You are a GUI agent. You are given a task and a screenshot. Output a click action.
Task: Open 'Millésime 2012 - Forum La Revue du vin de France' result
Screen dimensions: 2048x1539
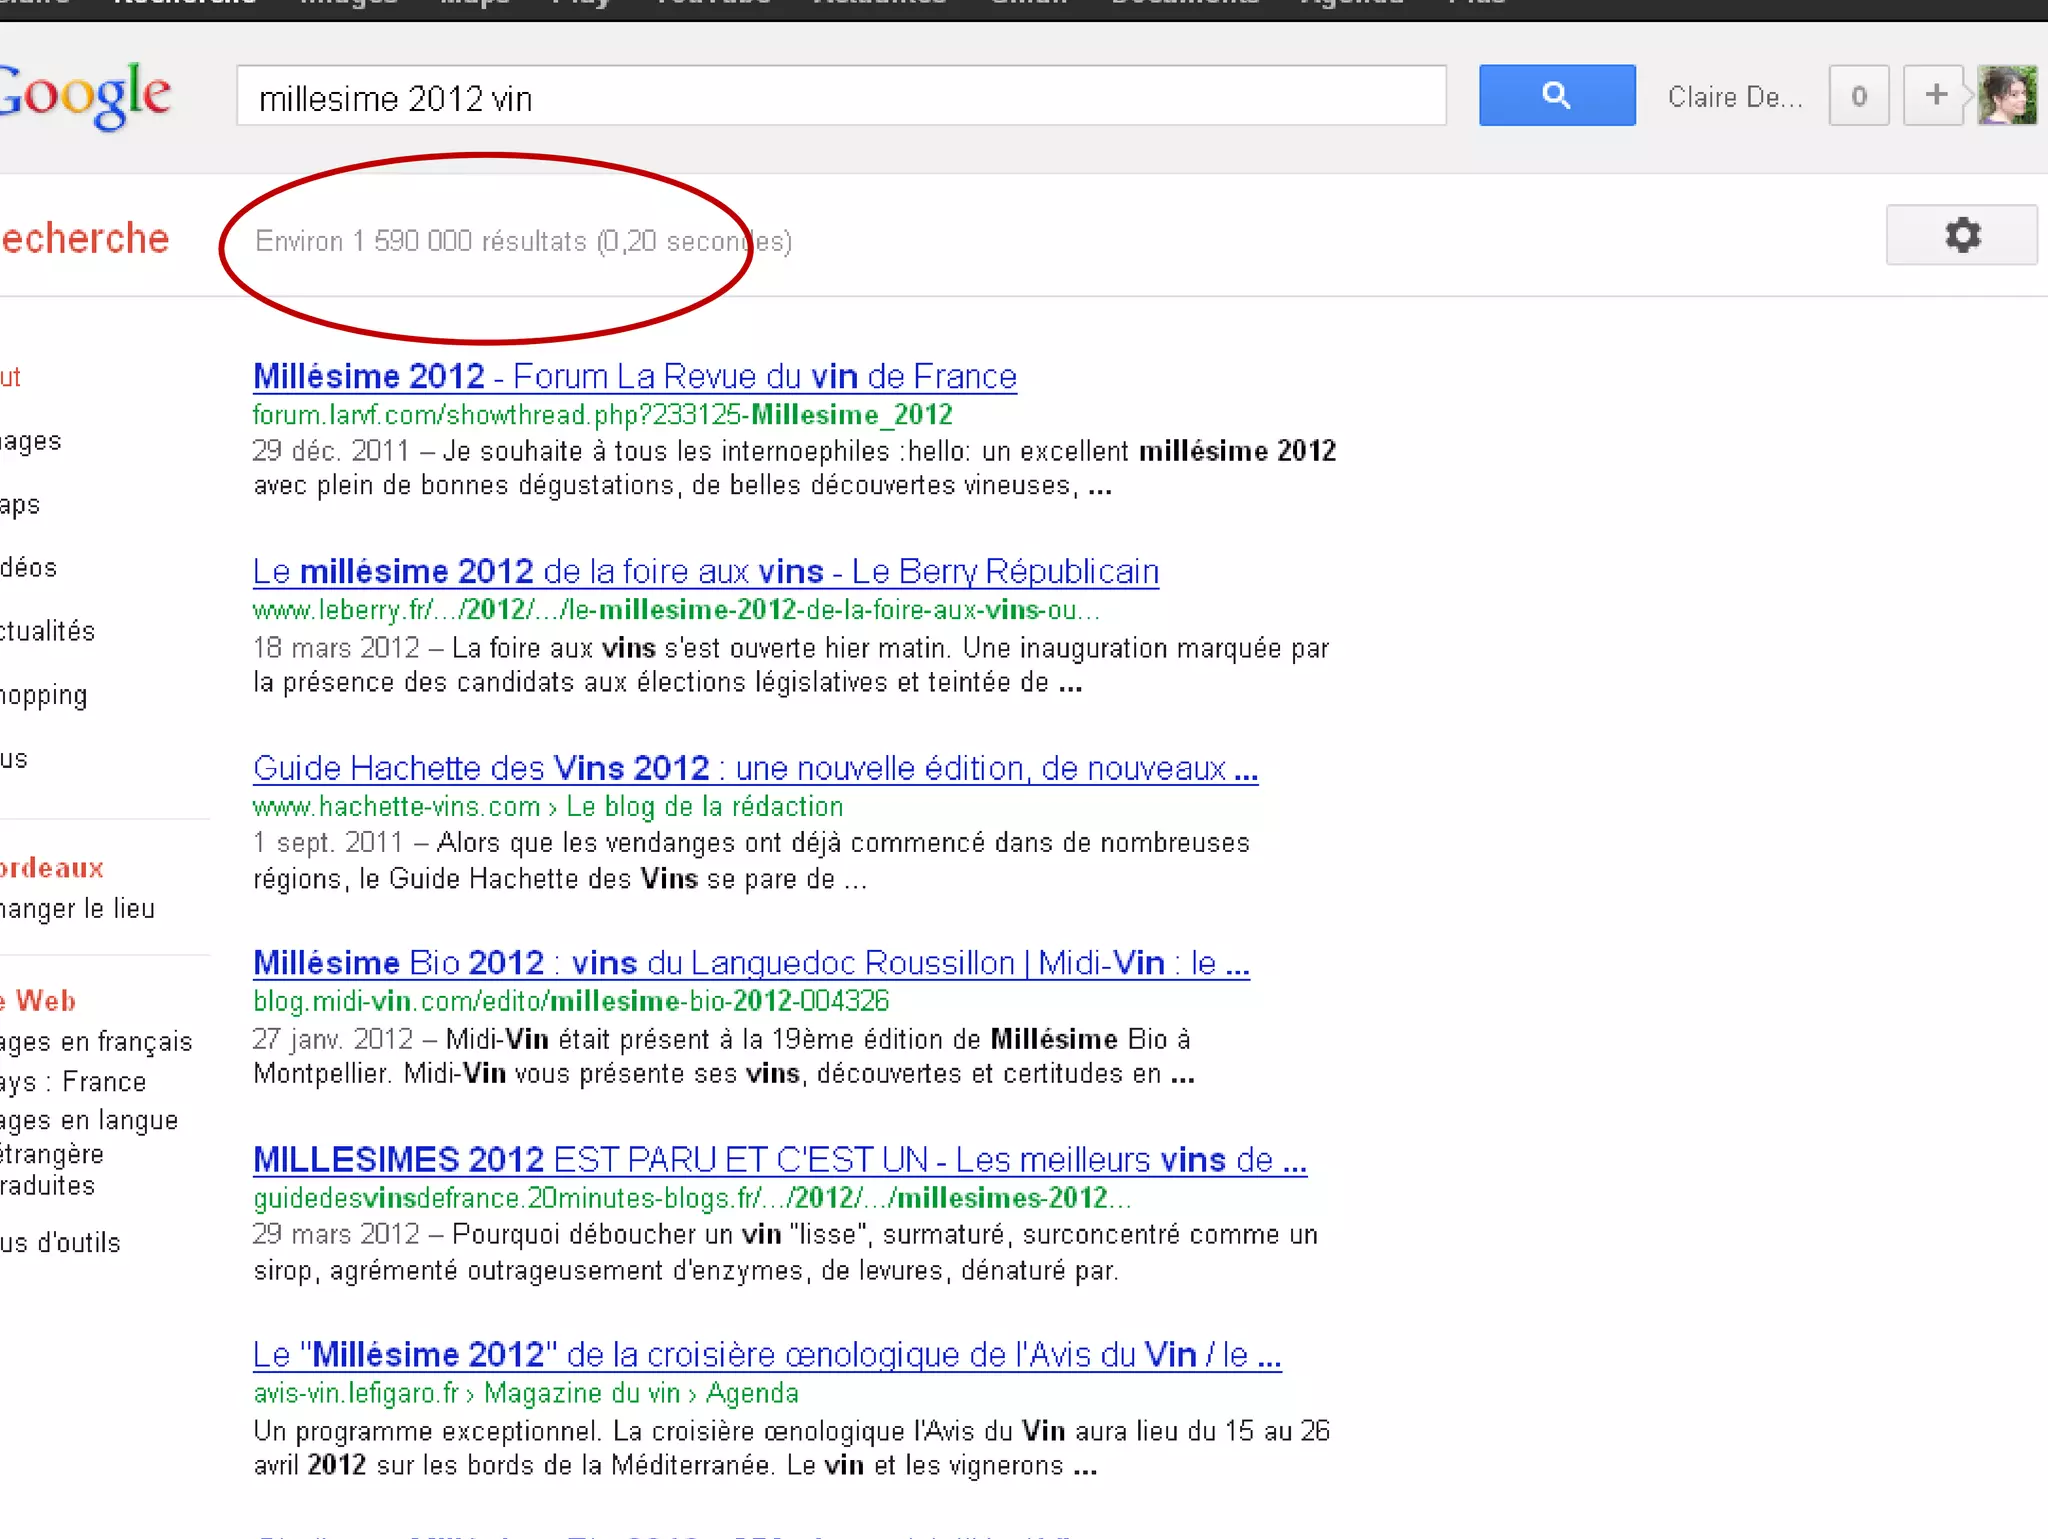(634, 376)
